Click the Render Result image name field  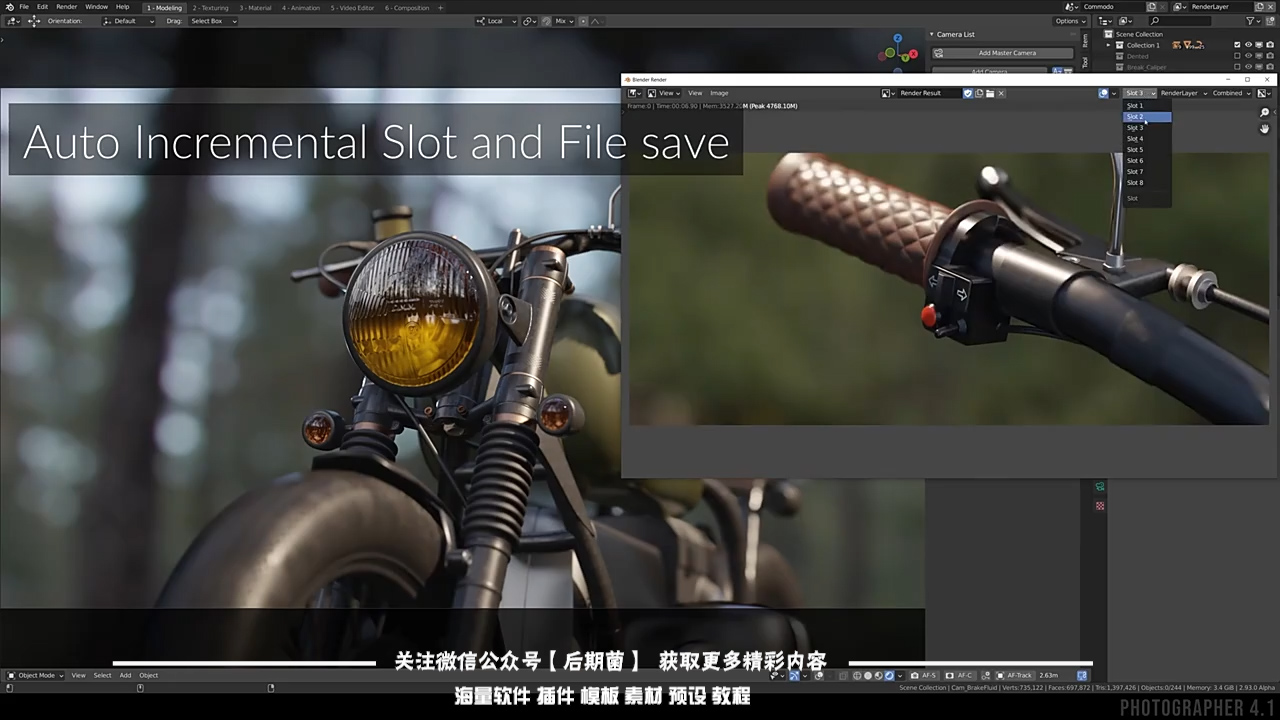[928, 93]
